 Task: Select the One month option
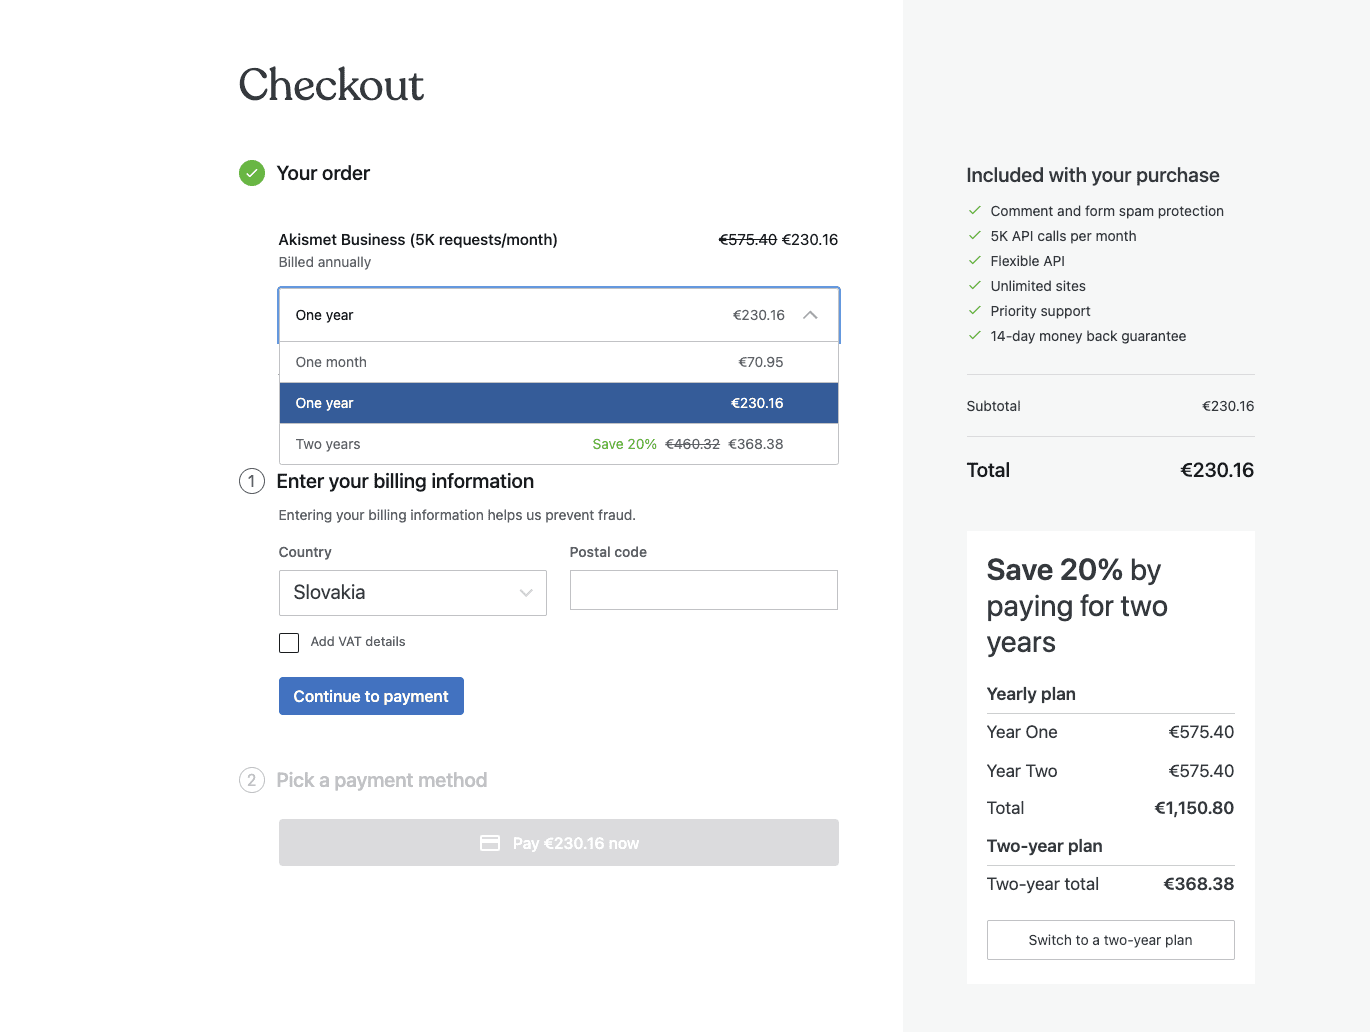559,362
